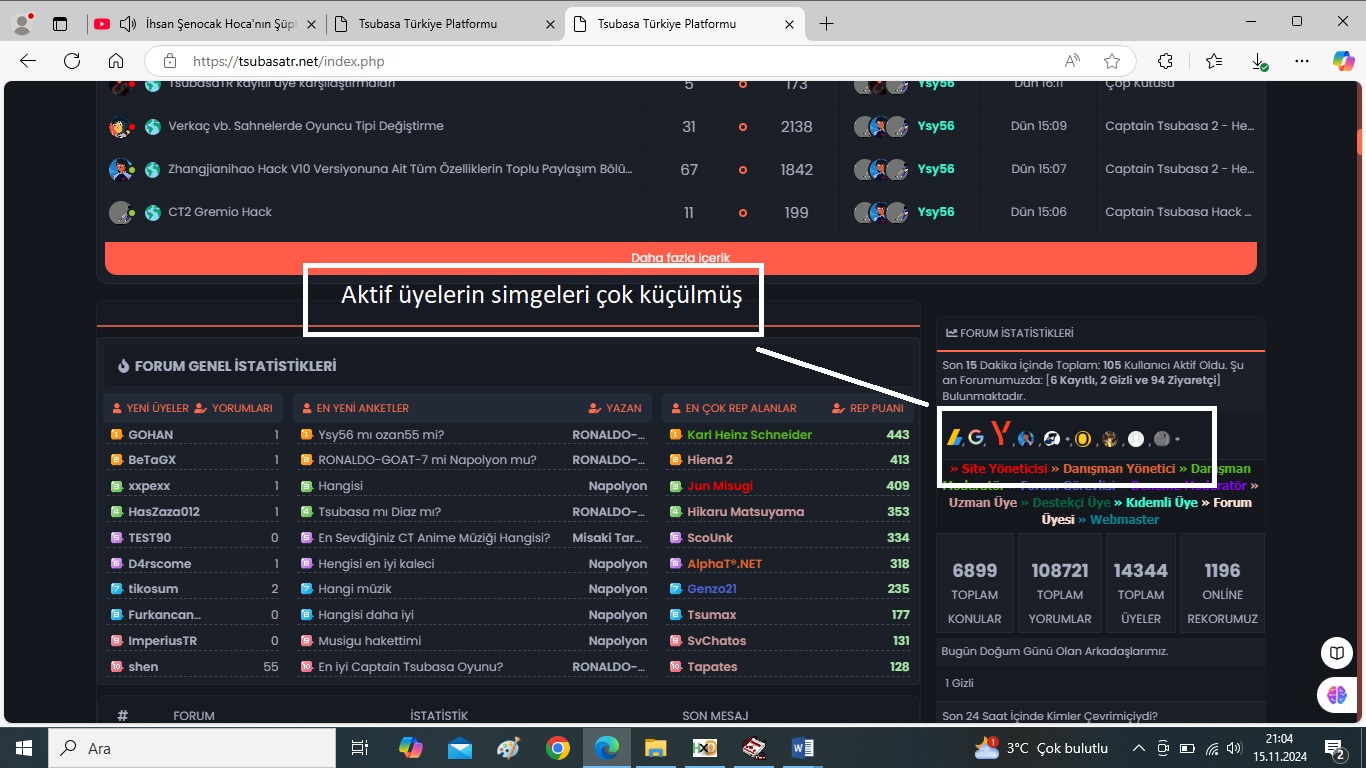Click the Google G member avatar
Image resolution: width=1366 pixels, height=768 pixels.
[976, 437]
